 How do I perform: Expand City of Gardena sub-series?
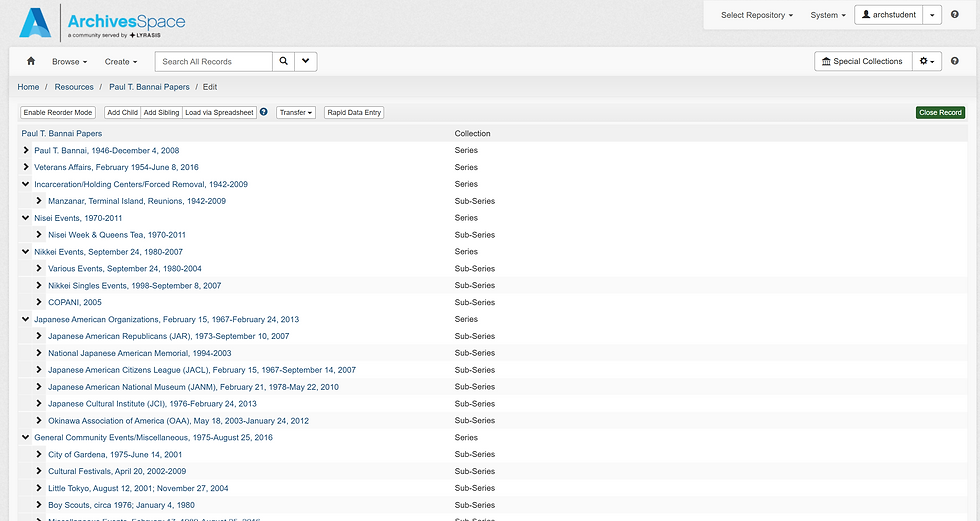[x=39, y=454]
